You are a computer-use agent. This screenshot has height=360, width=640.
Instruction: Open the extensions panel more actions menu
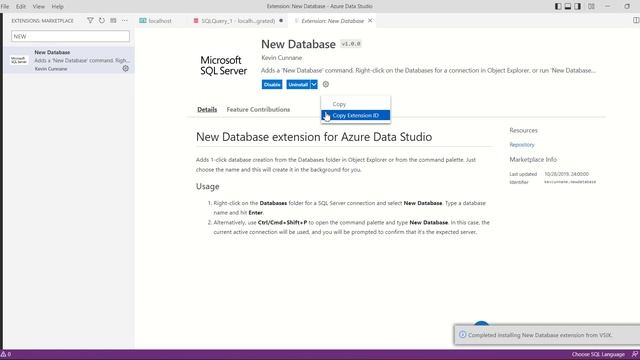(124, 20)
